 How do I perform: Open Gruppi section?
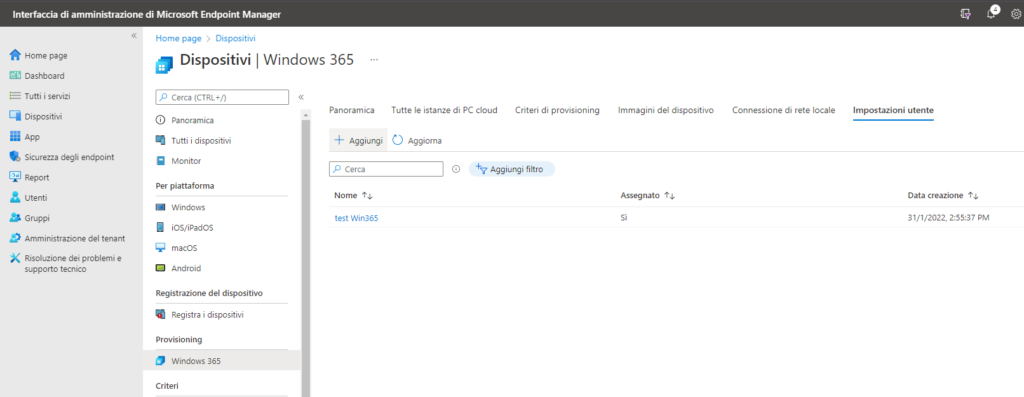pos(29,218)
